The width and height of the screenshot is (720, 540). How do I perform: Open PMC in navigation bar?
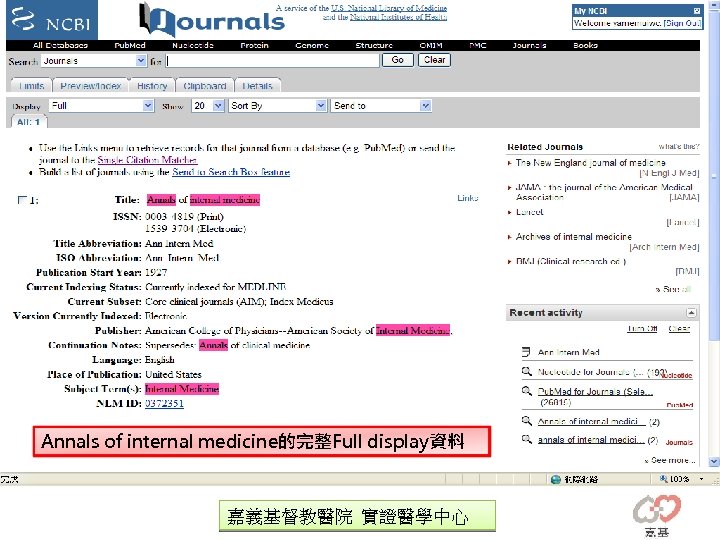pos(478,45)
